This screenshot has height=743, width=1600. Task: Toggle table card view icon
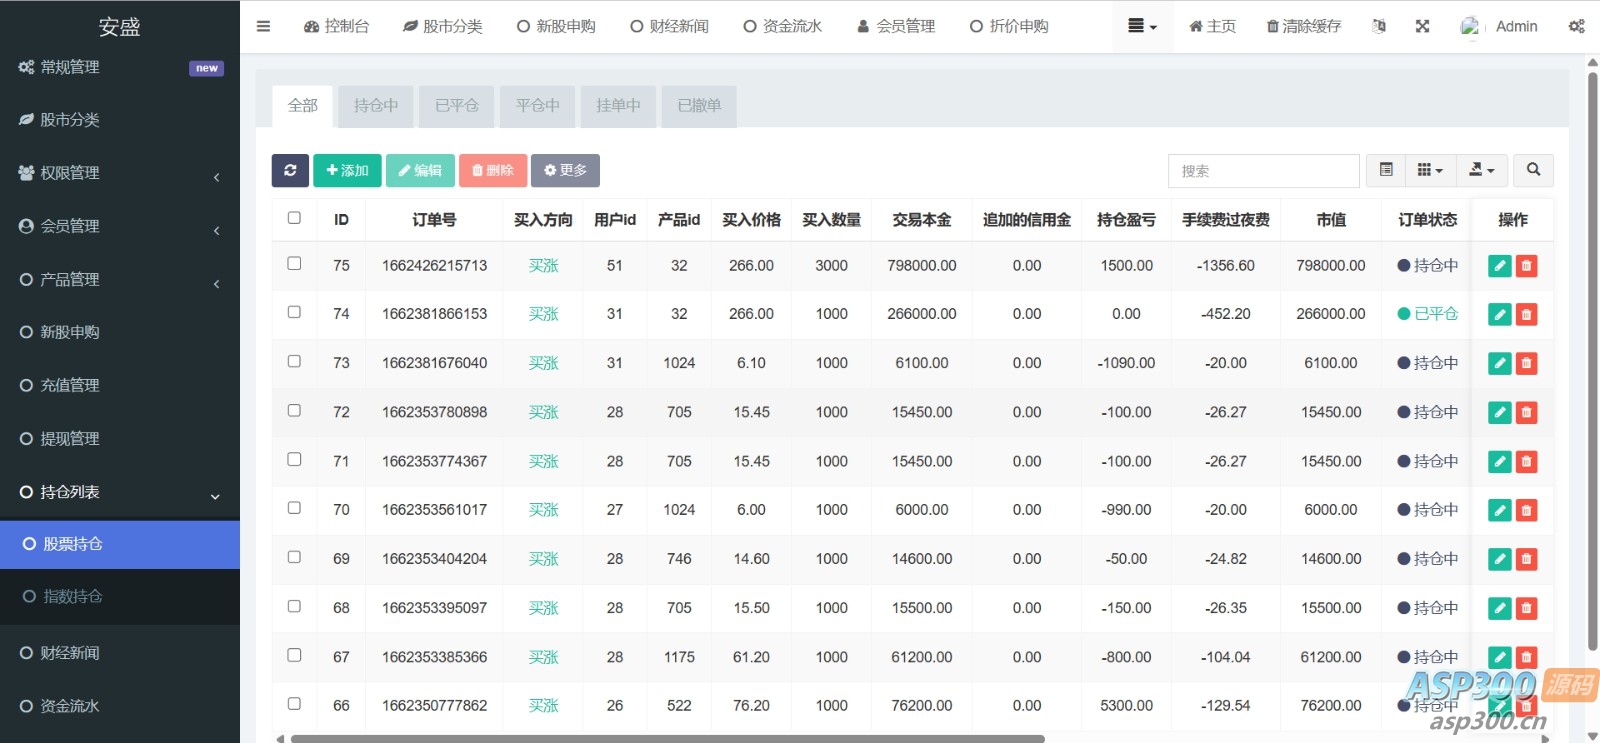[1386, 170]
